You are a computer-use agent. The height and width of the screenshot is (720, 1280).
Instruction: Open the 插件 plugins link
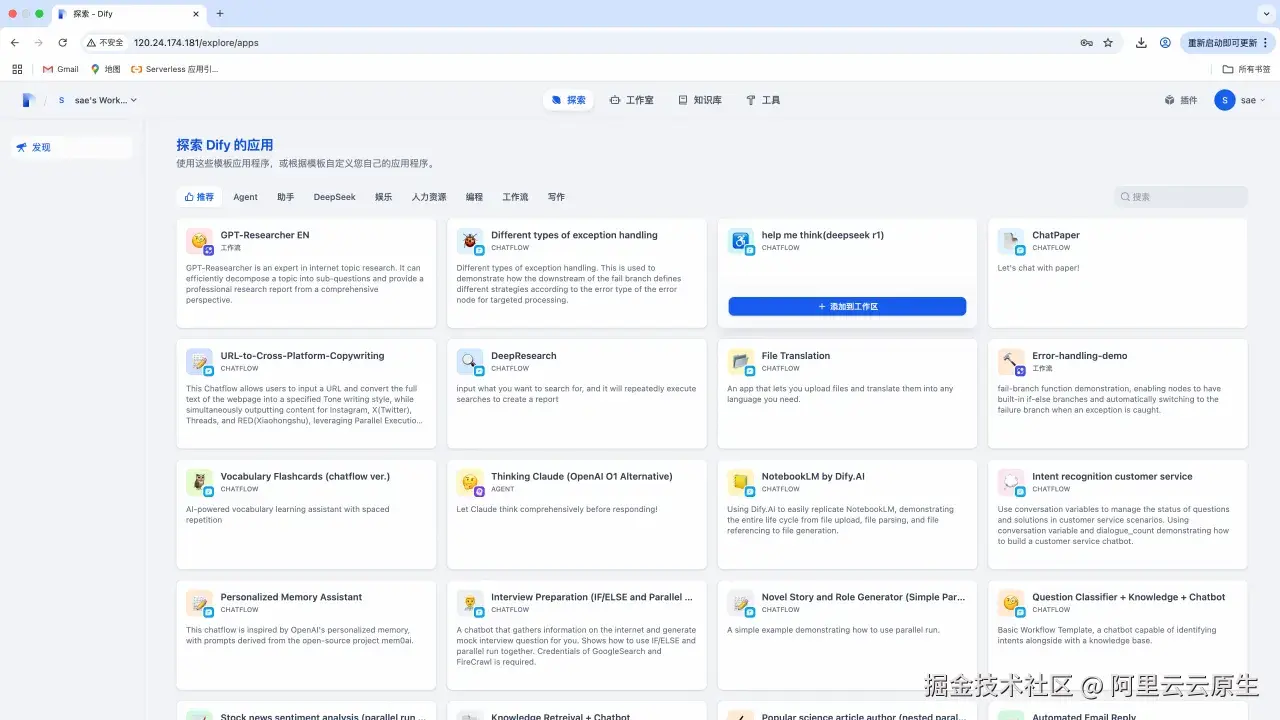tap(1180, 100)
